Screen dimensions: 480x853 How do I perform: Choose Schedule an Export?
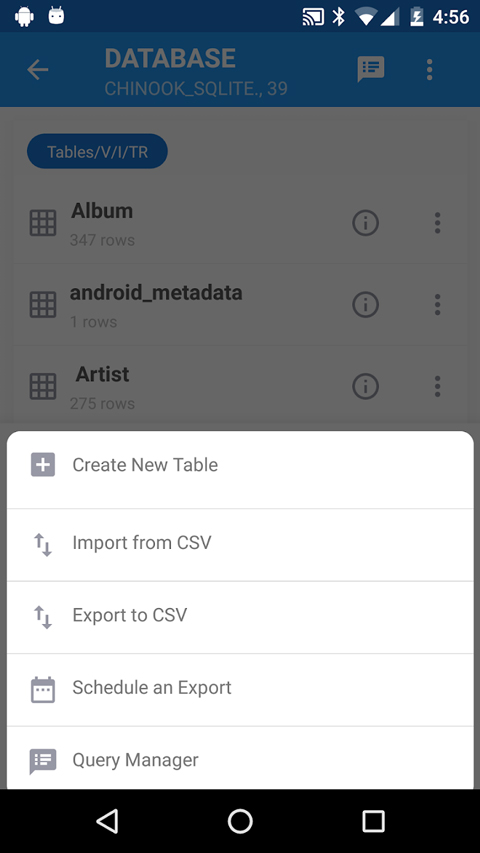(240, 690)
